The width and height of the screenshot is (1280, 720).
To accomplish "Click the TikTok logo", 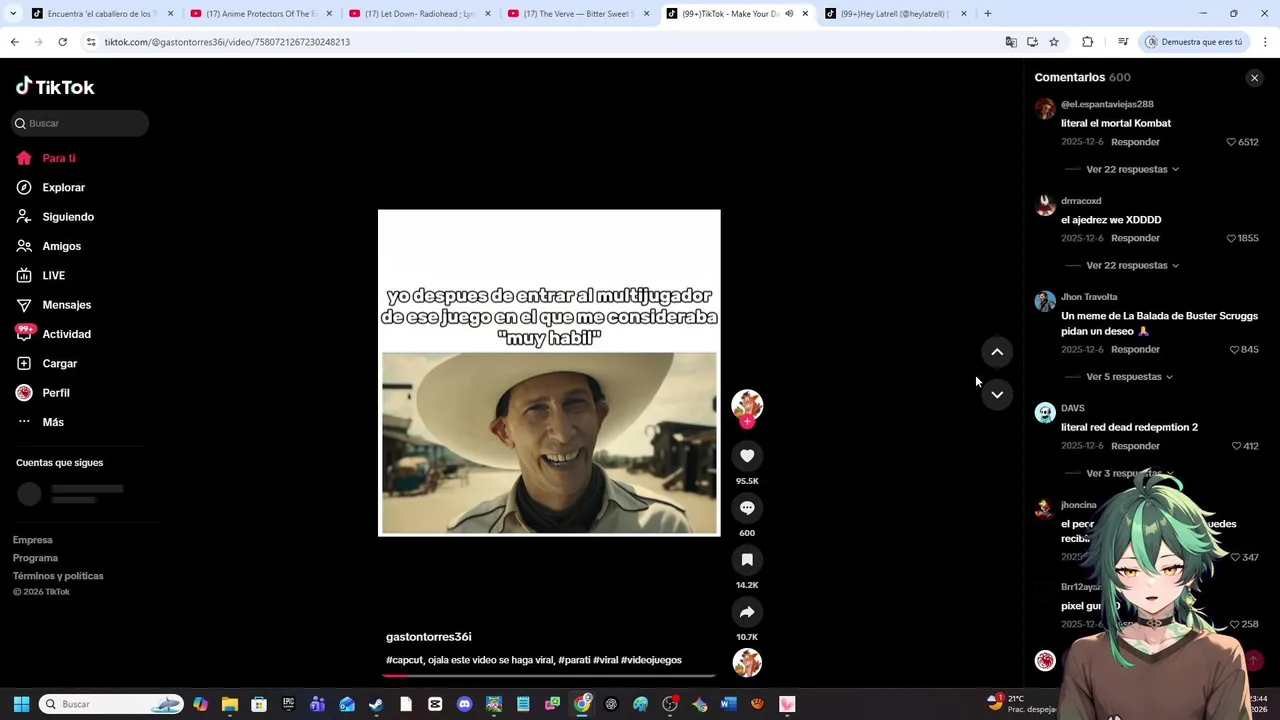I will (55, 87).
